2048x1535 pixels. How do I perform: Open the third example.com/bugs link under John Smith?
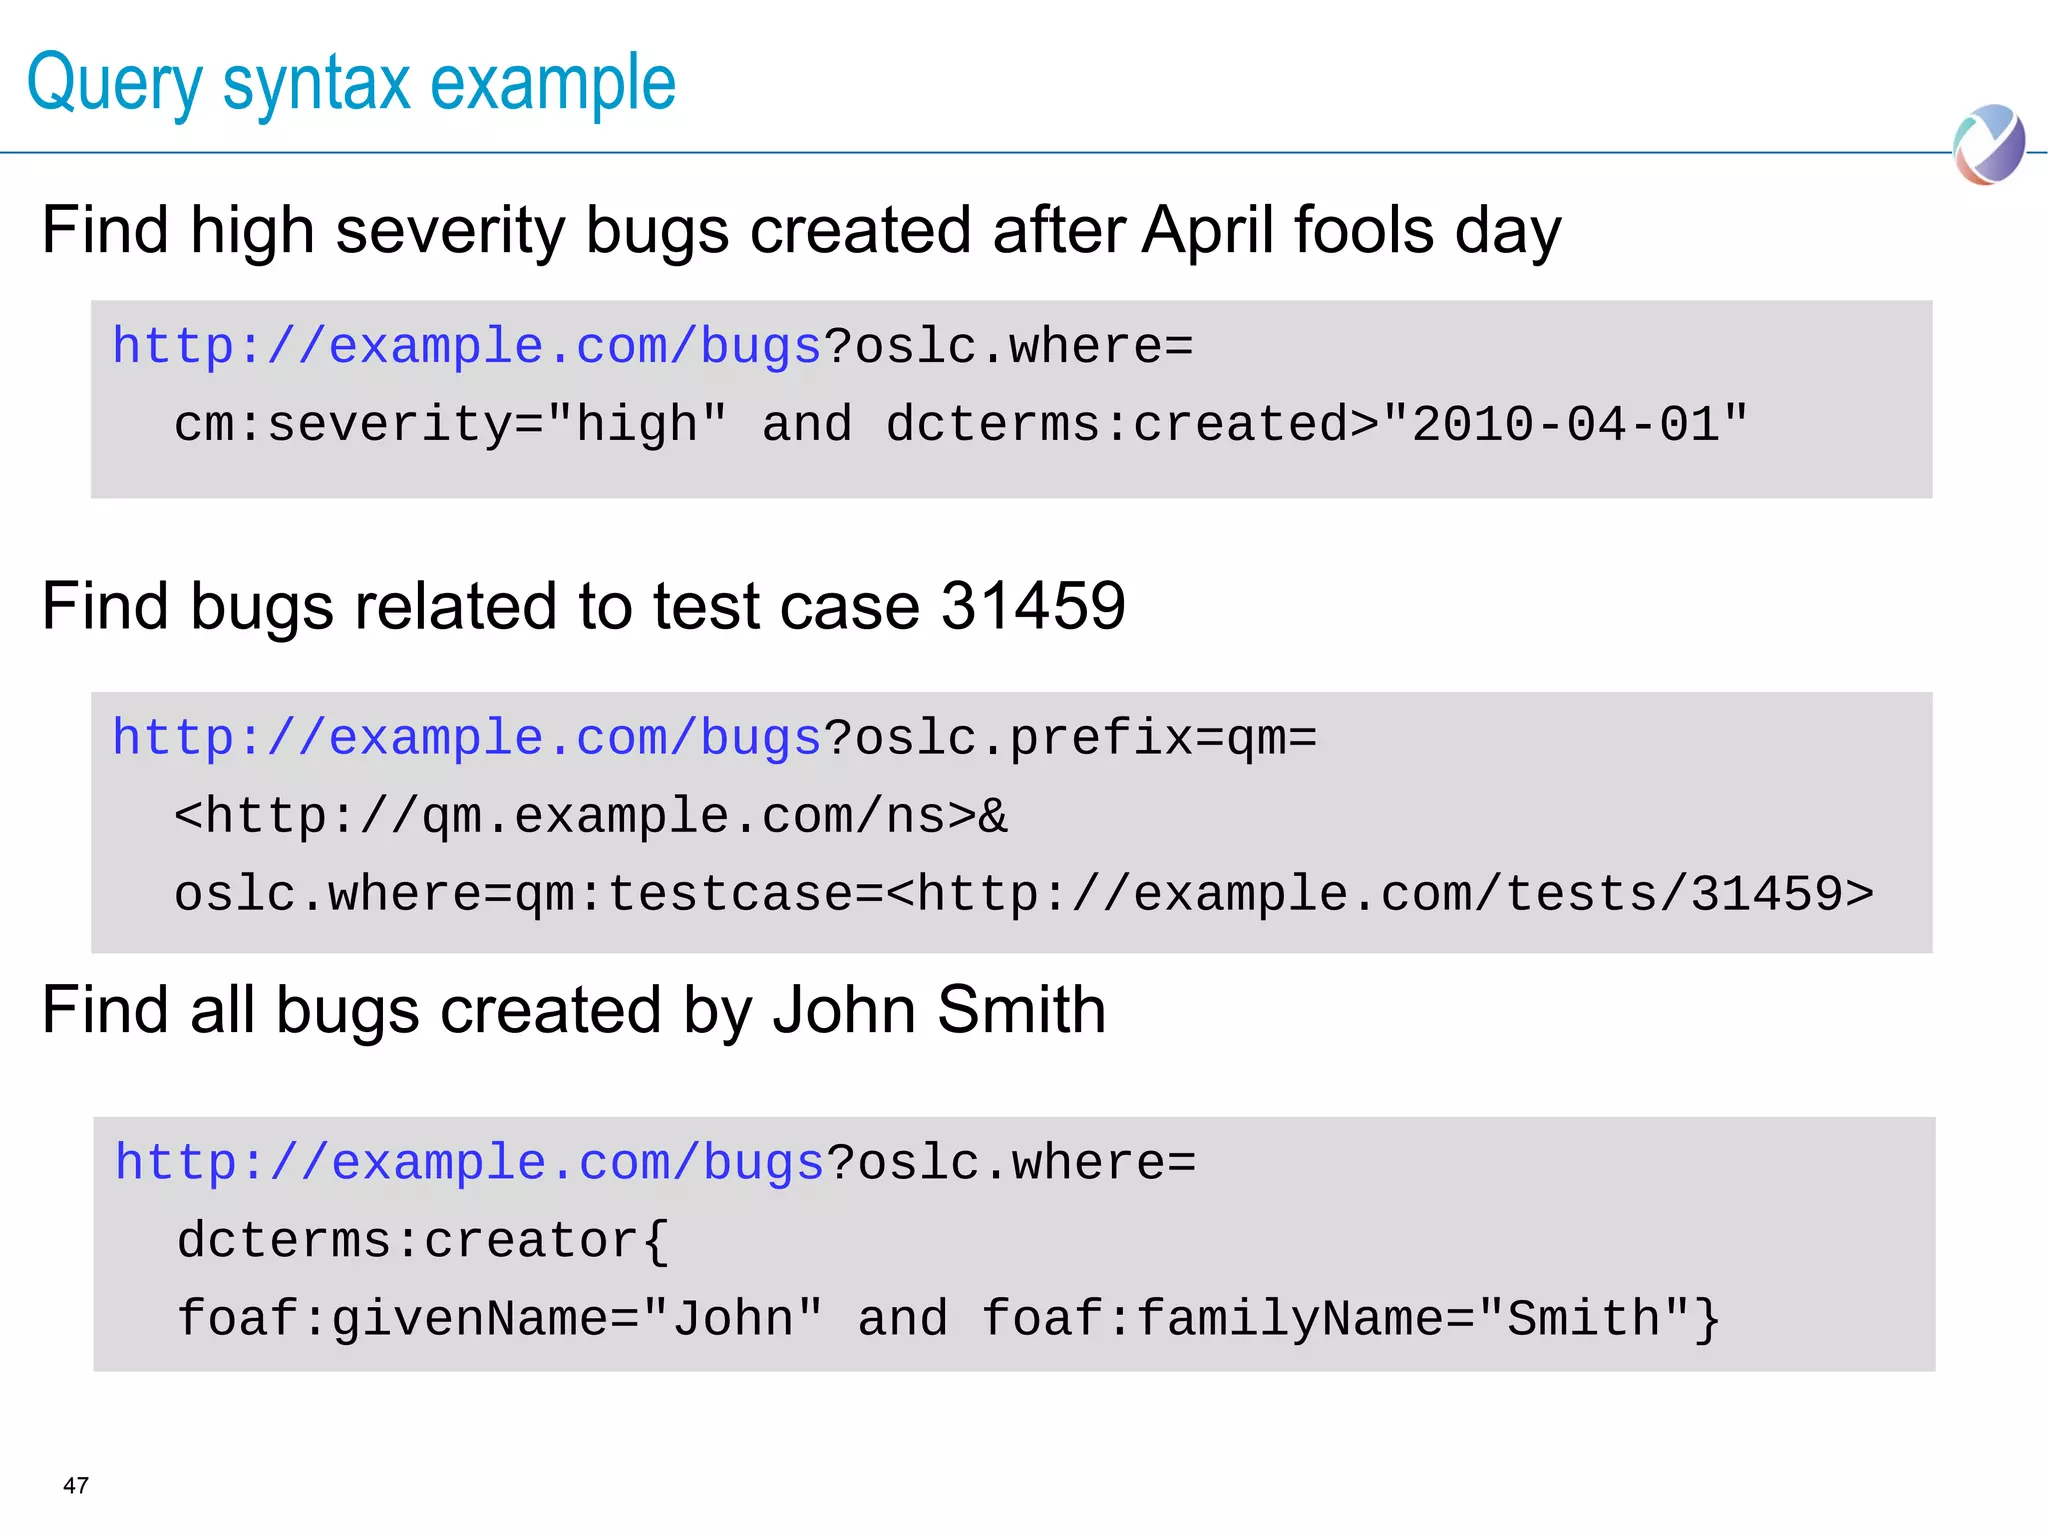[469, 1163]
